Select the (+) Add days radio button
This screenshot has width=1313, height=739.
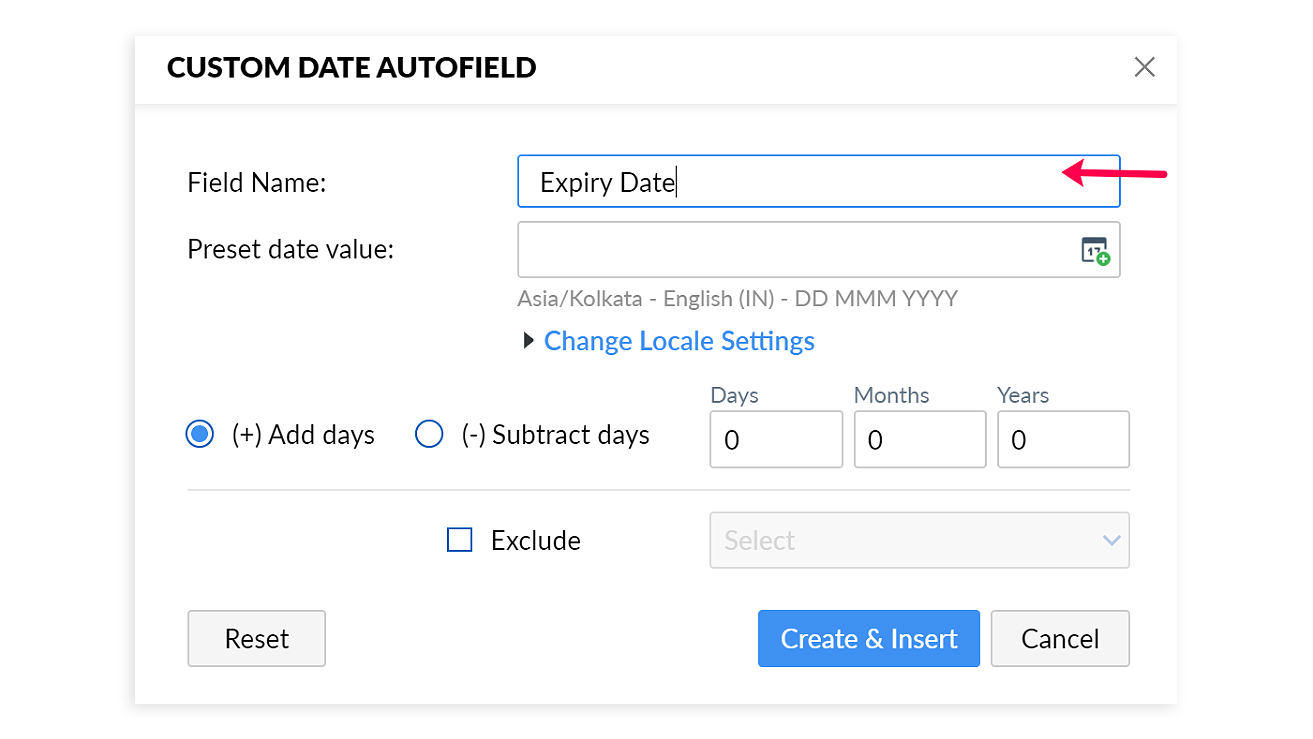(x=200, y=435)
